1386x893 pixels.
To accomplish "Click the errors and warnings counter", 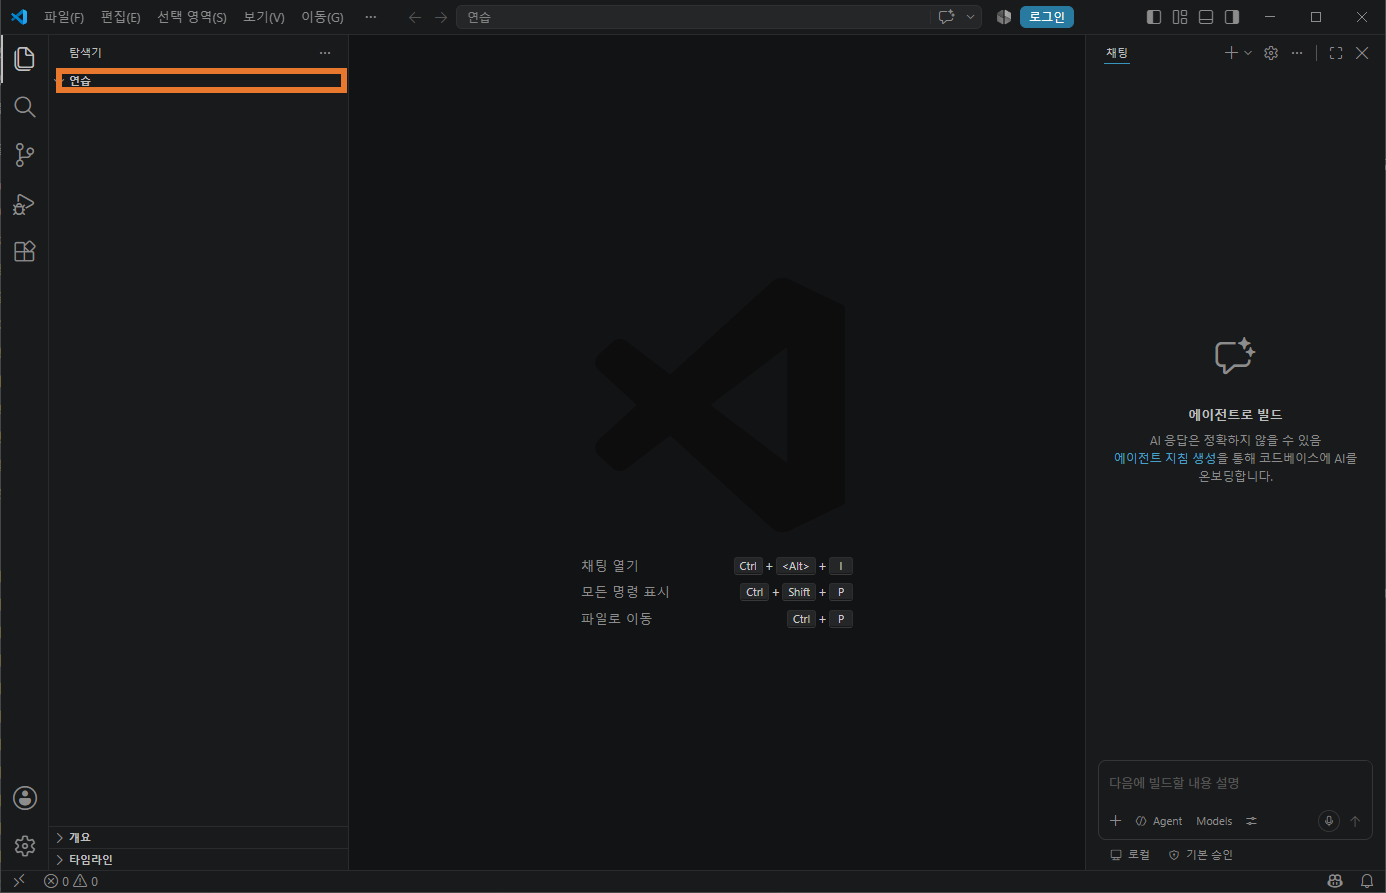I will pyautogui.click(x=71, y=881).
